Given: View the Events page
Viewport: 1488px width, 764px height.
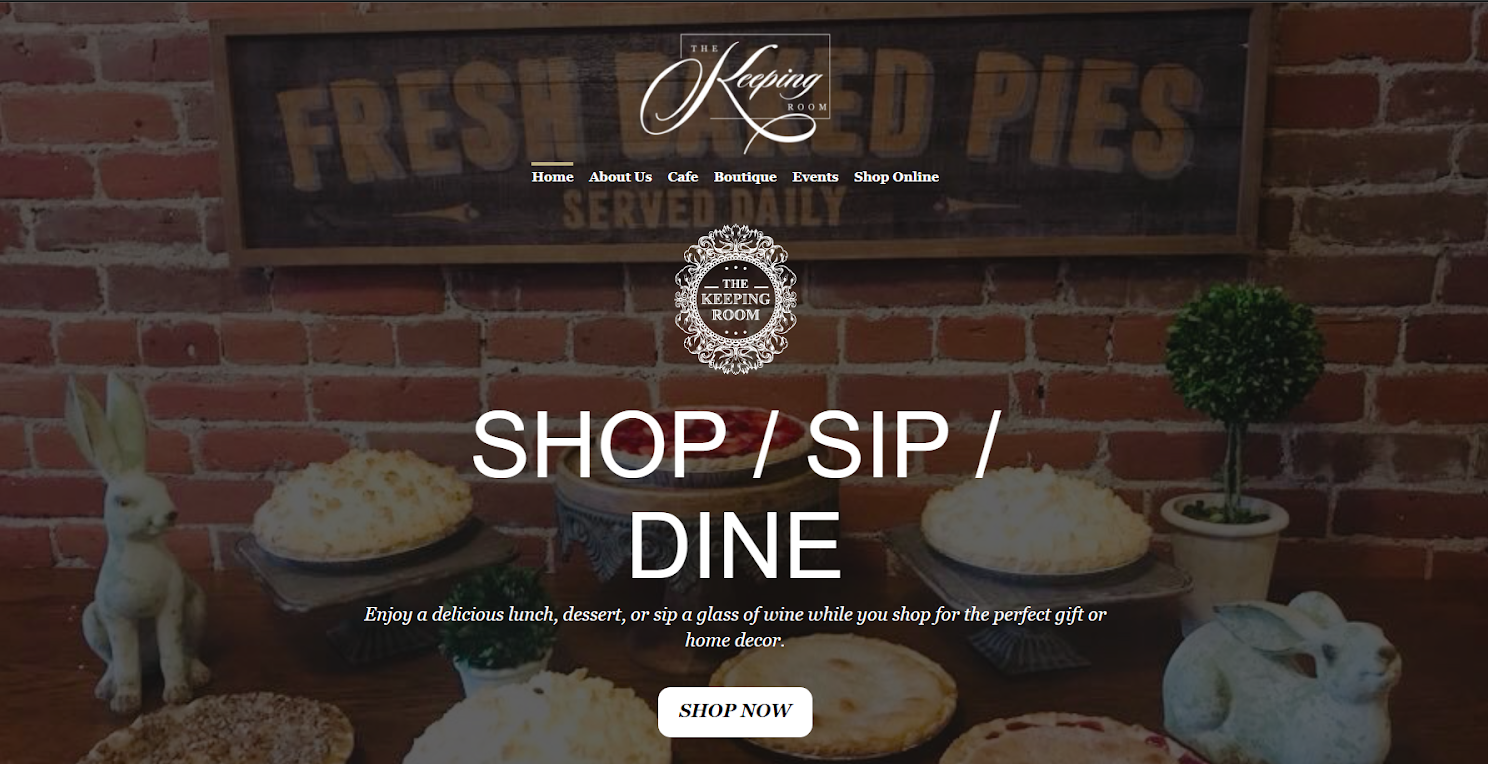Looking at the screenshot, I should pos(815,177).
